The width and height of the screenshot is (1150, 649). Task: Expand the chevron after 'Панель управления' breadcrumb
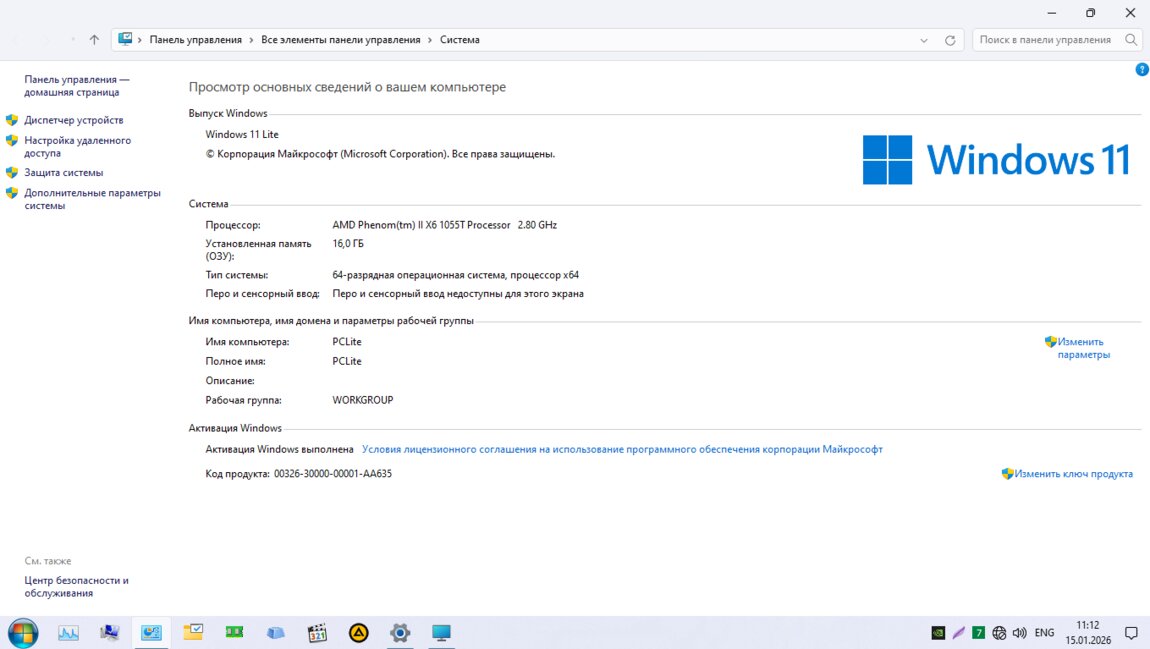tap(251, 40)
